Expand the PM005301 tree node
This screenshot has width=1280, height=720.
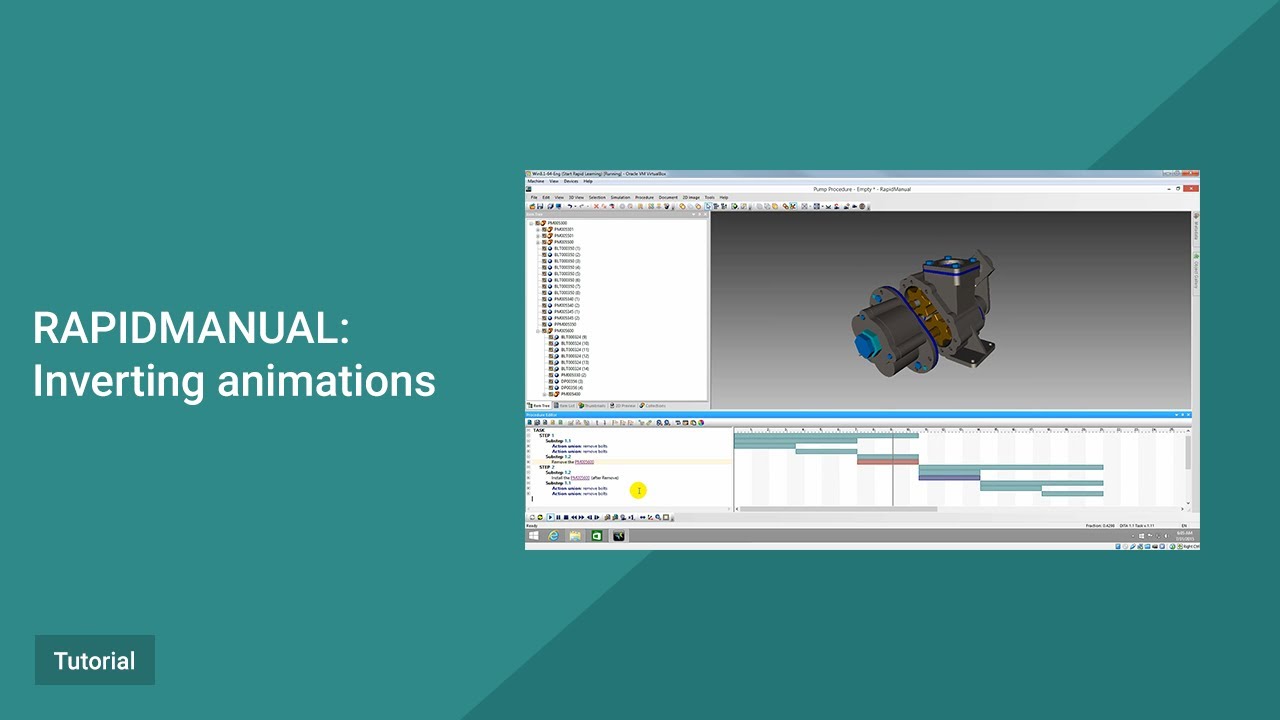pyautogui.click(x=538, y=229)
